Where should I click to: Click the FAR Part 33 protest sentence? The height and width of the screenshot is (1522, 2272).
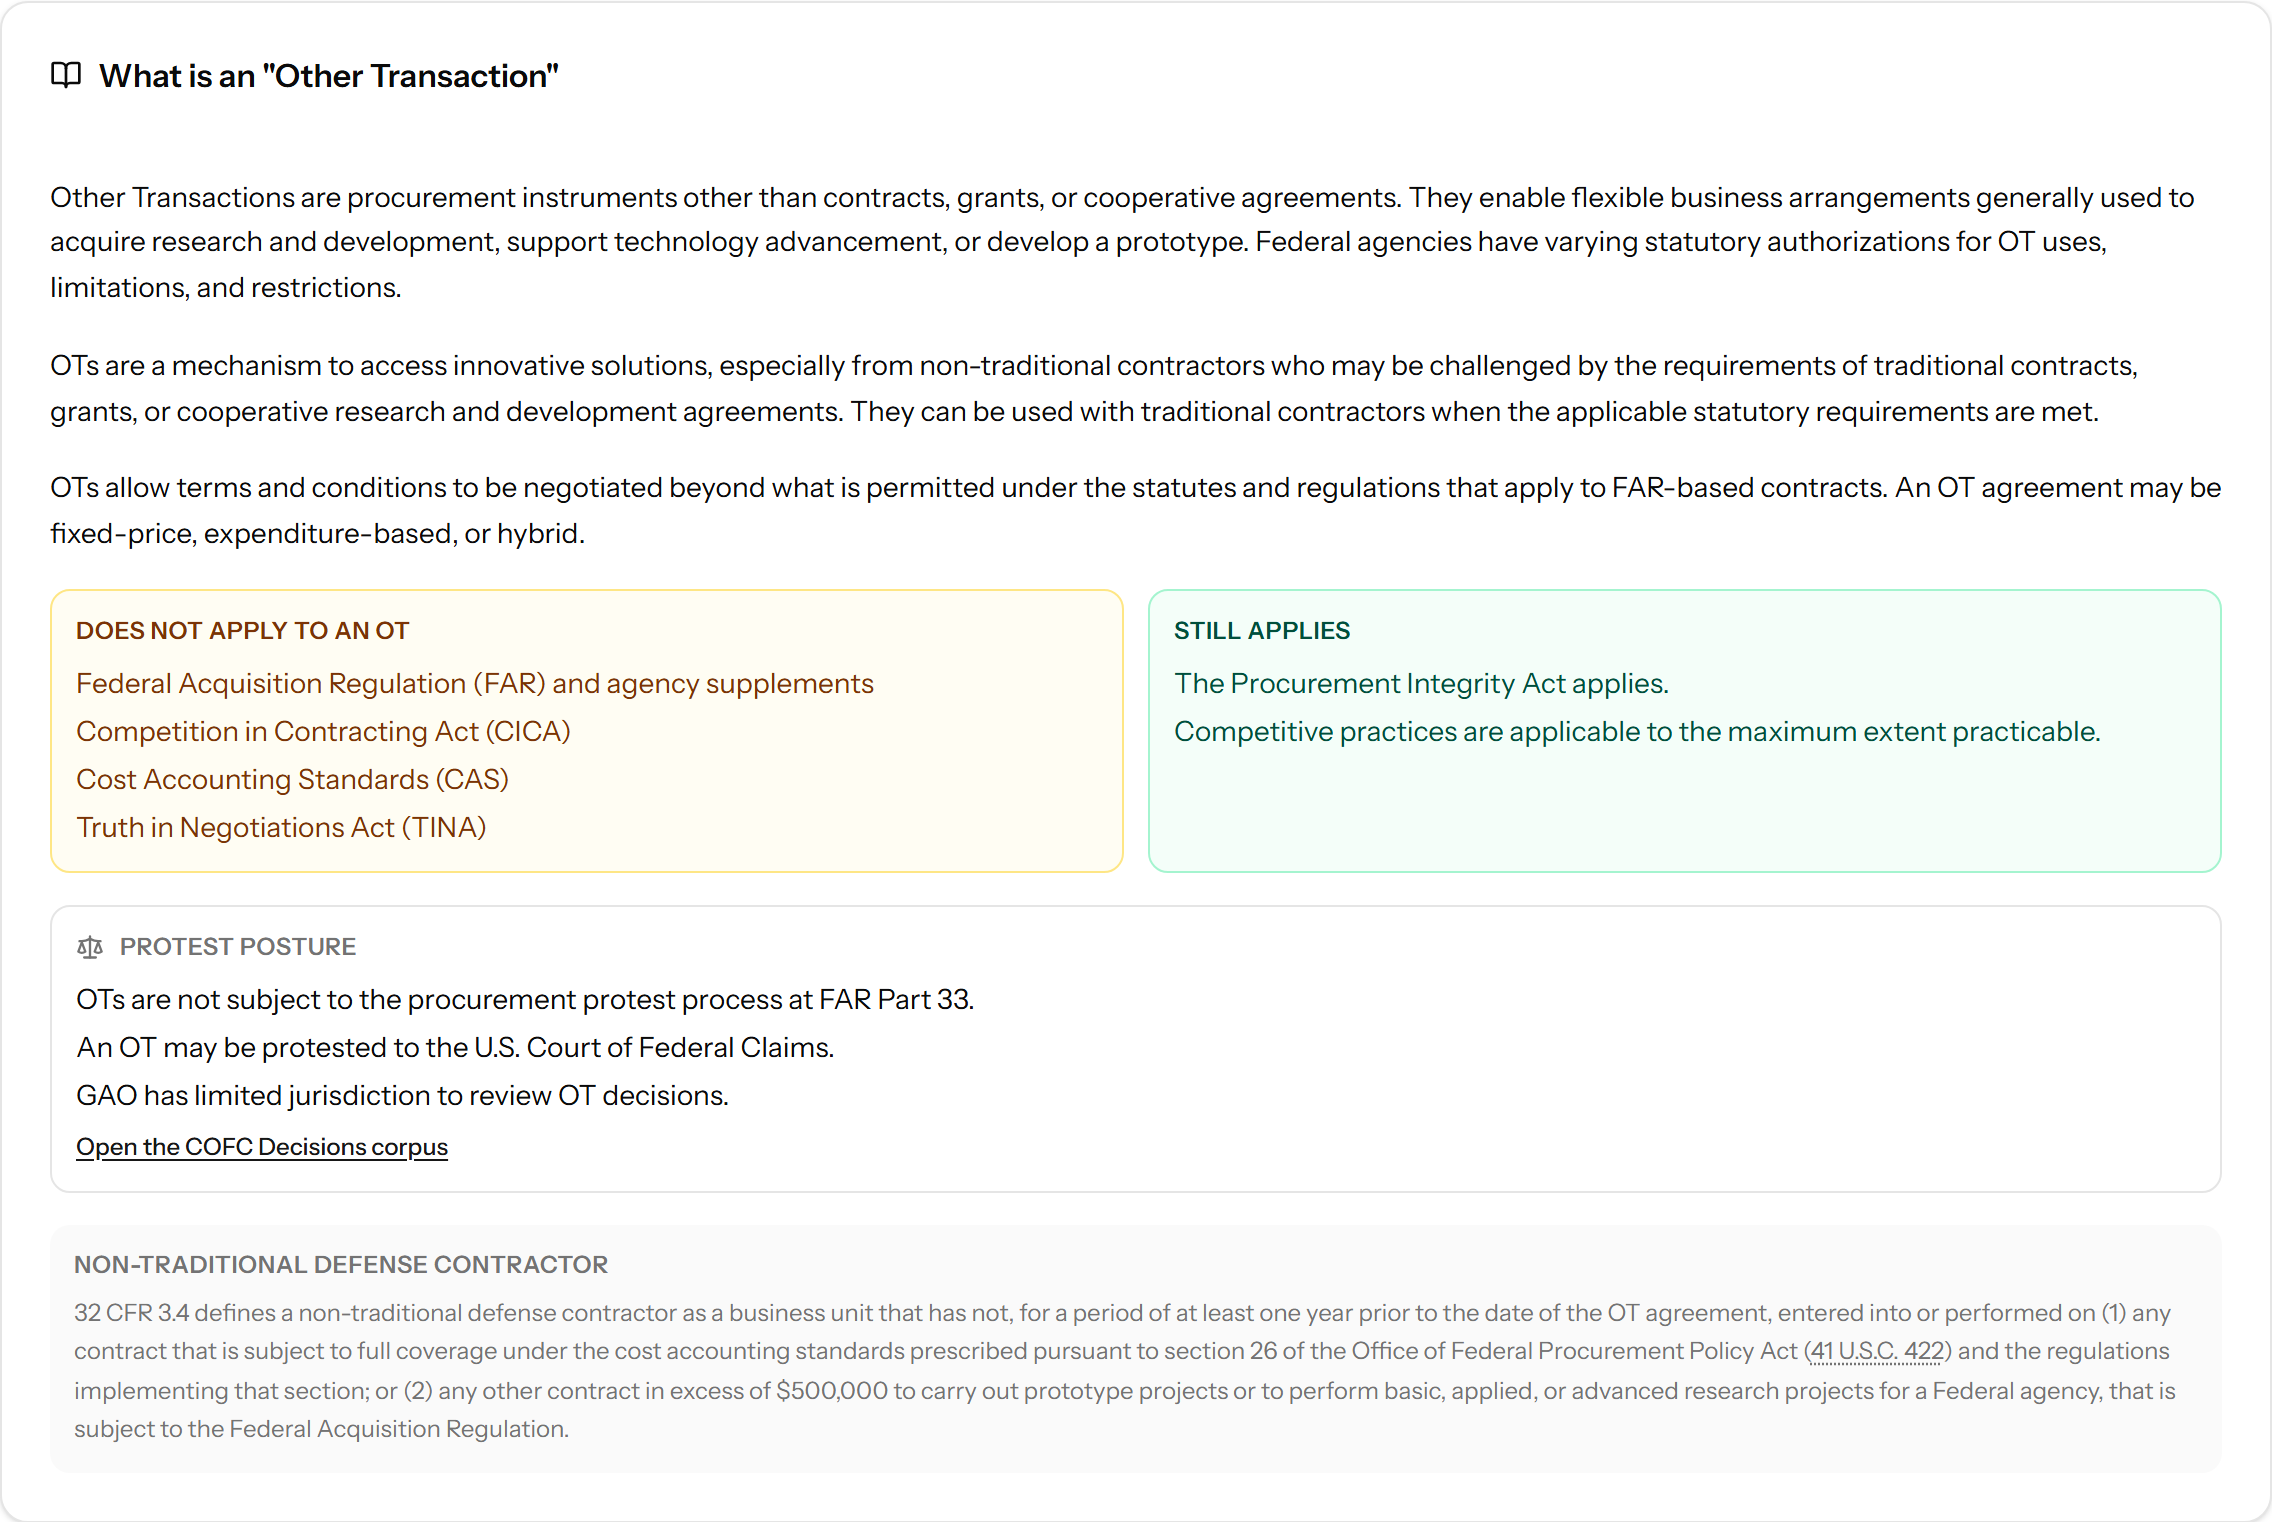[525, 1000]
